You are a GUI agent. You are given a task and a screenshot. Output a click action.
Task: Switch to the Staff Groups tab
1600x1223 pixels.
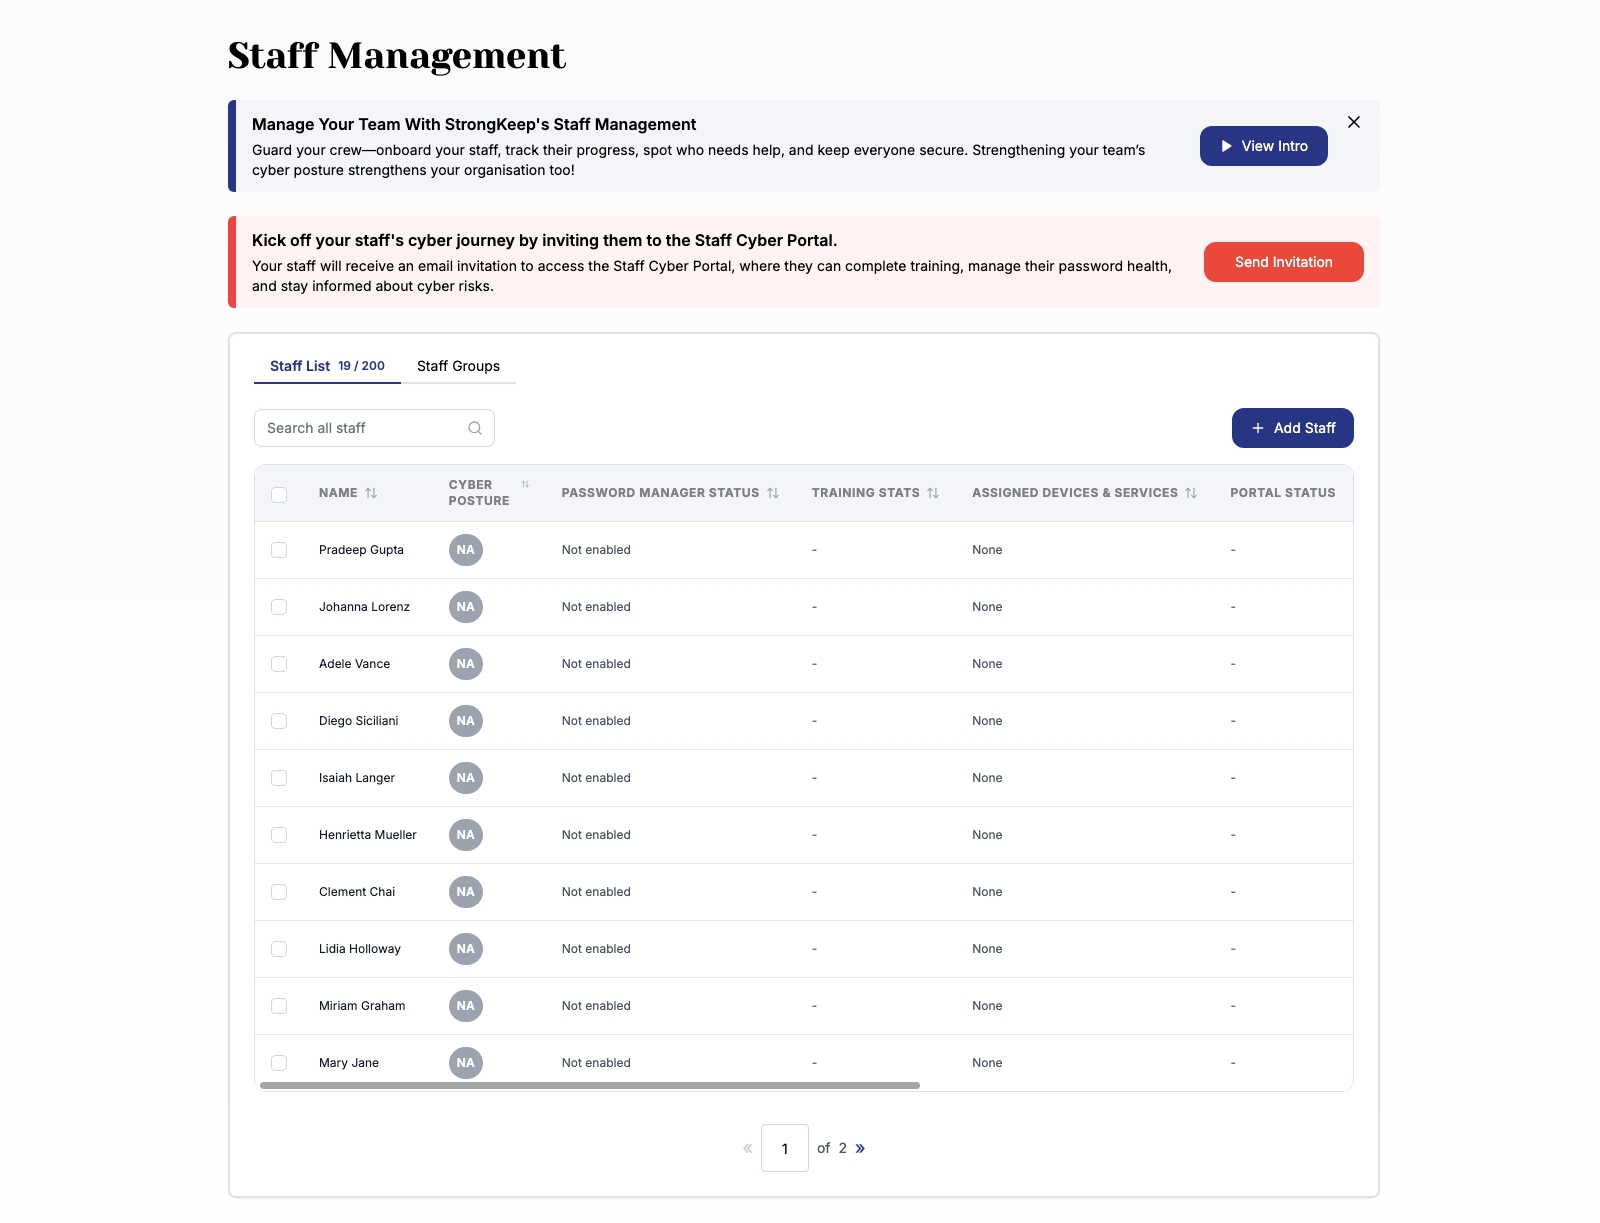[x=458, y=366]
